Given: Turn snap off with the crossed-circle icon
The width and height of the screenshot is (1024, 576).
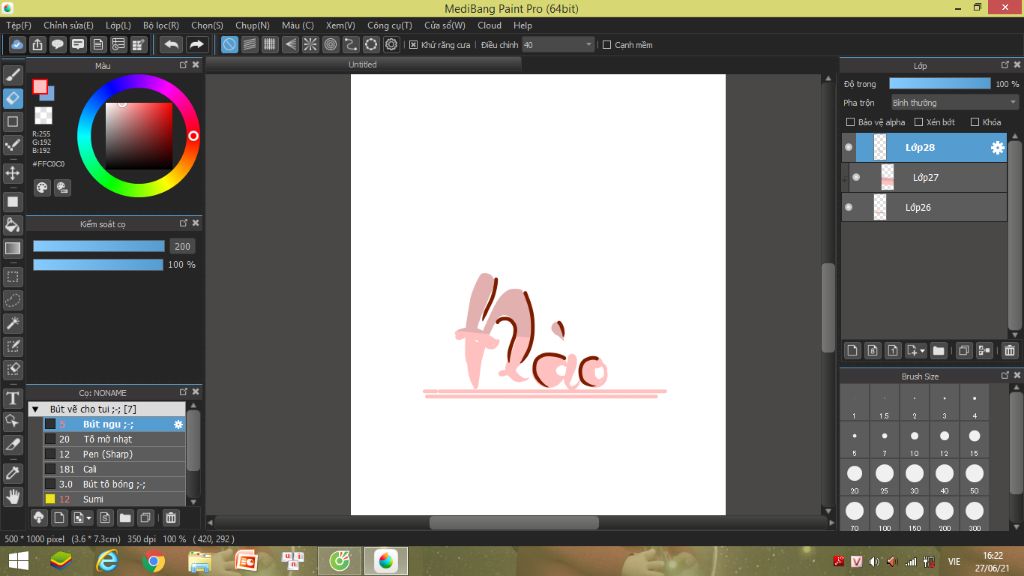Looking at the screenshot, I should (x=229, y=44).
